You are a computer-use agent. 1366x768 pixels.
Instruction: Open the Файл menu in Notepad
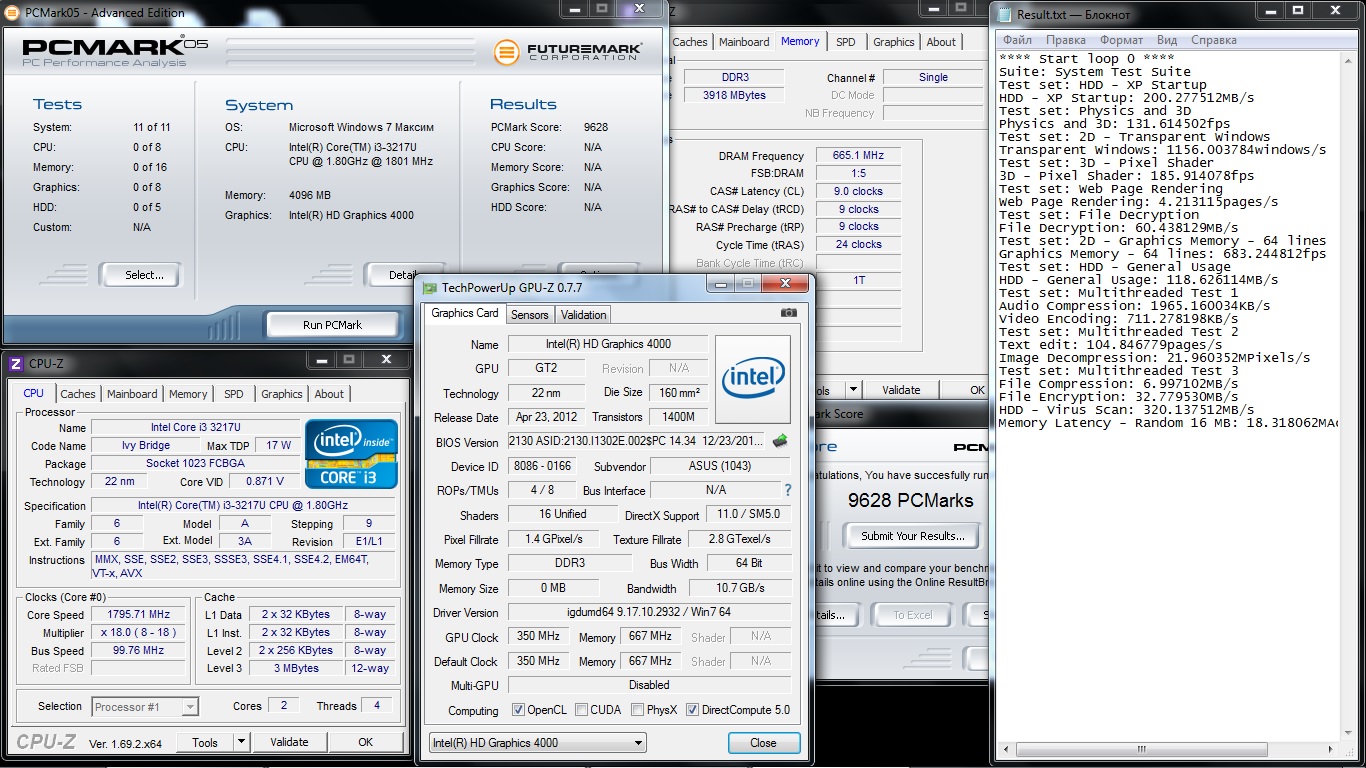coord(1018,40)
